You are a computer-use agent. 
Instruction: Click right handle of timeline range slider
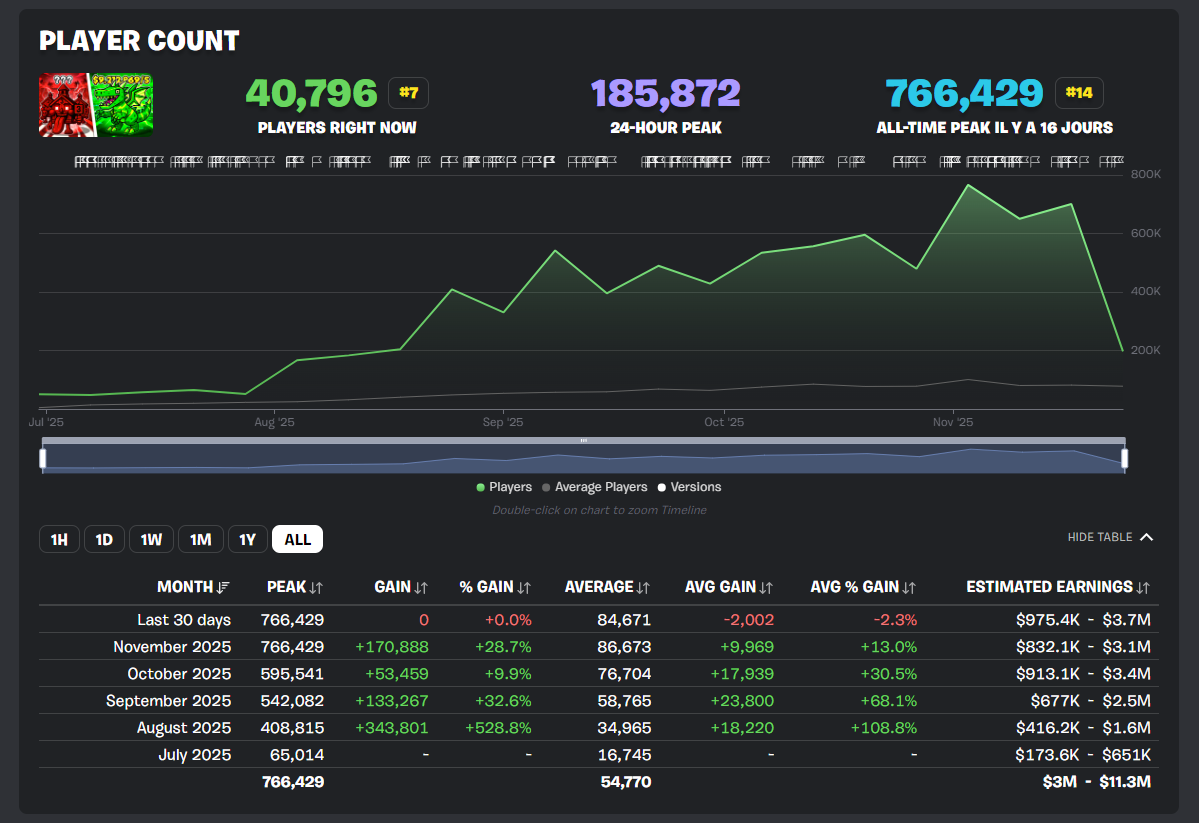(1124, 458)
